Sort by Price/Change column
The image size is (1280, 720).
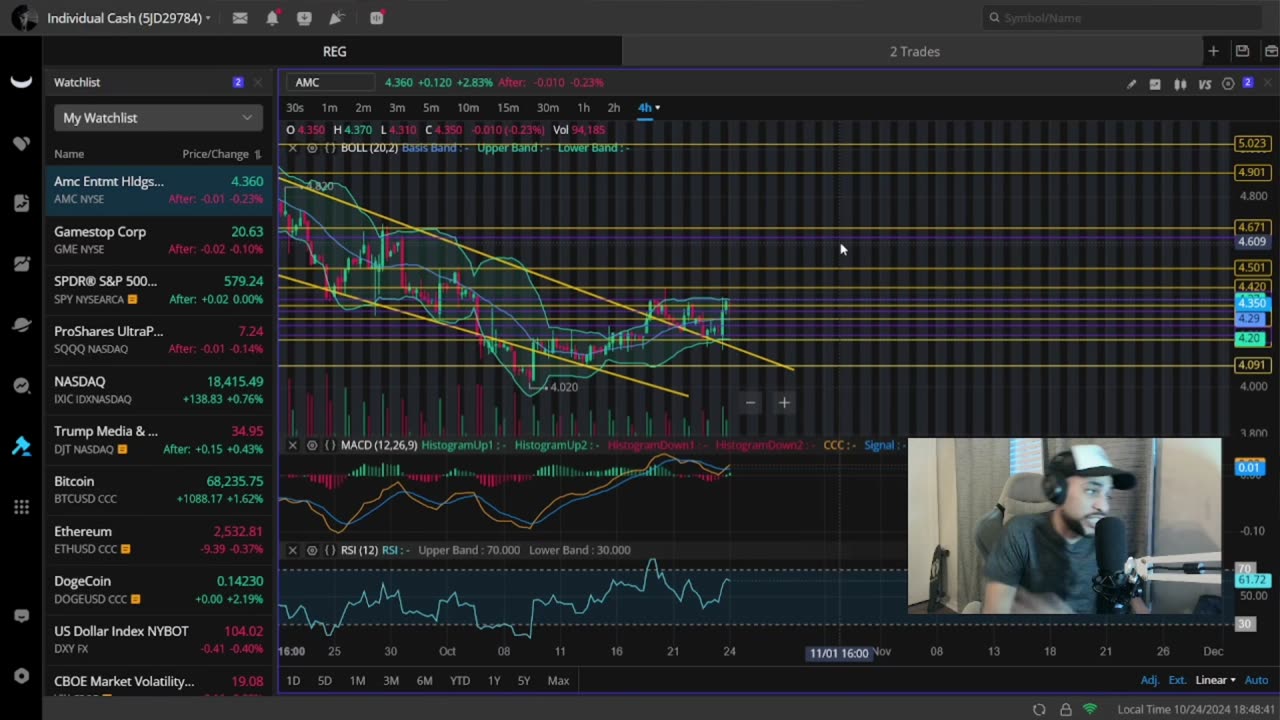coord(221,154)
